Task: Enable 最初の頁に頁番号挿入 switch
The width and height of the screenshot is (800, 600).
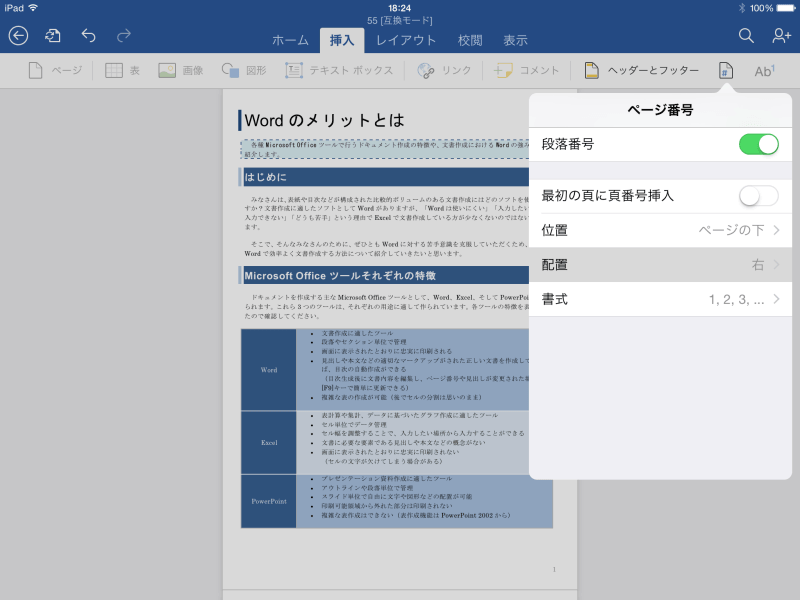Action: pyautogui.click(x=759, y=196)
